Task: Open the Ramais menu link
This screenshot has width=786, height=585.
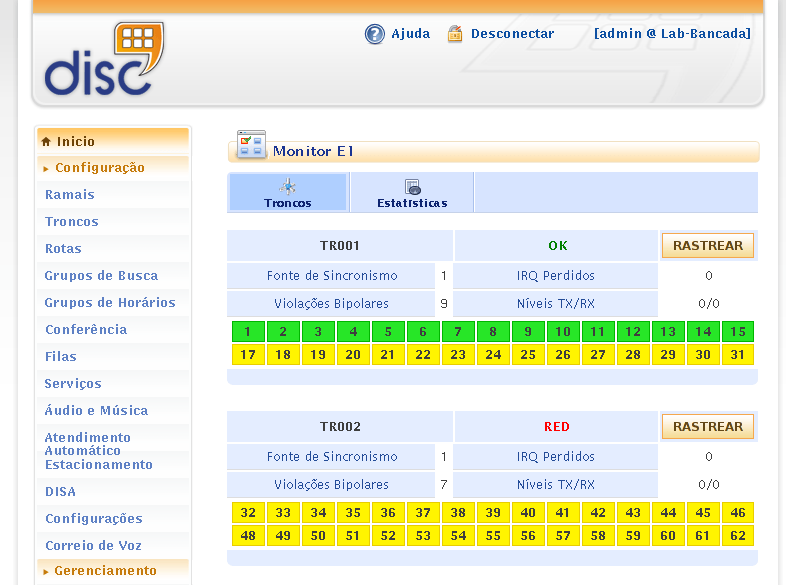Action: (x=70, y=195)
